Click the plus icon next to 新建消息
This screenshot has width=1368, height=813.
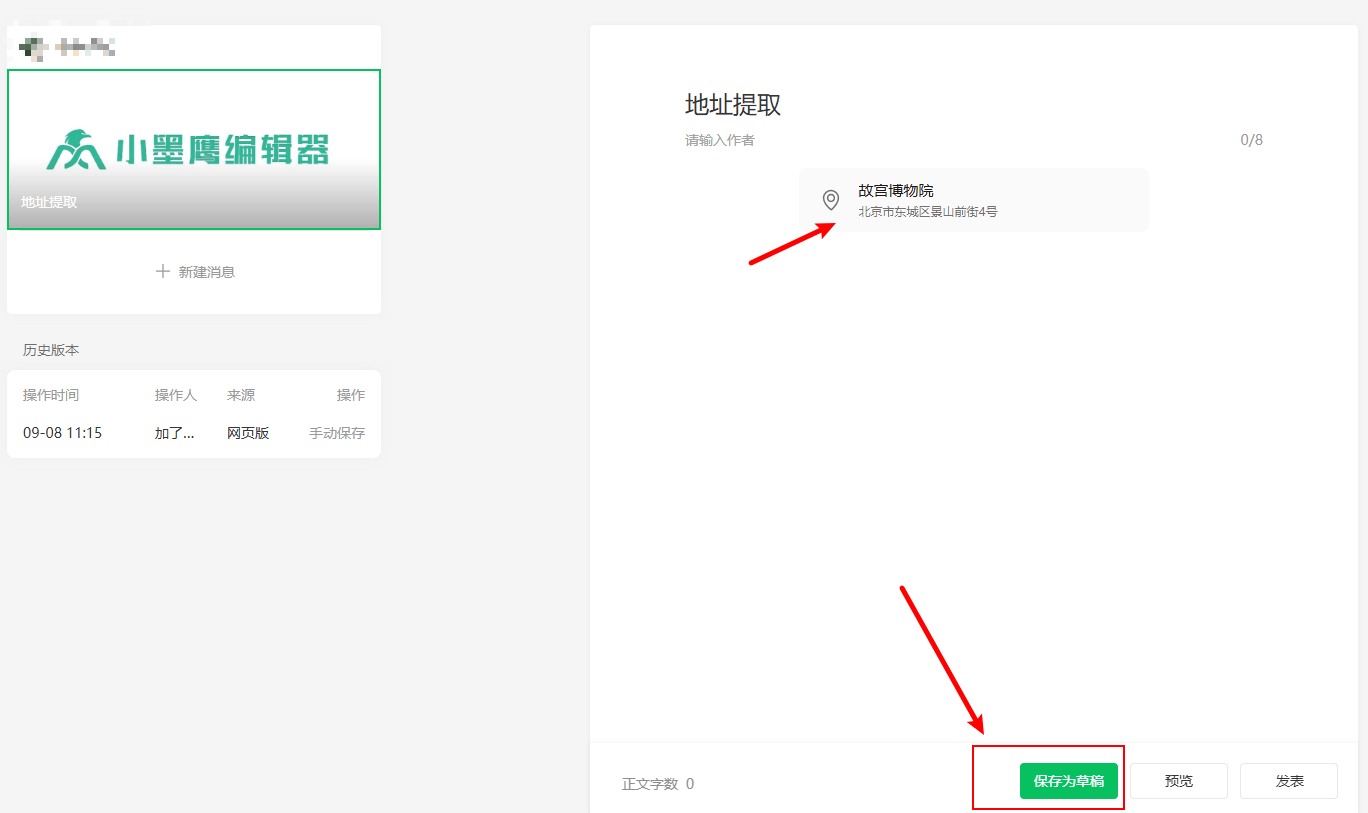163,270
